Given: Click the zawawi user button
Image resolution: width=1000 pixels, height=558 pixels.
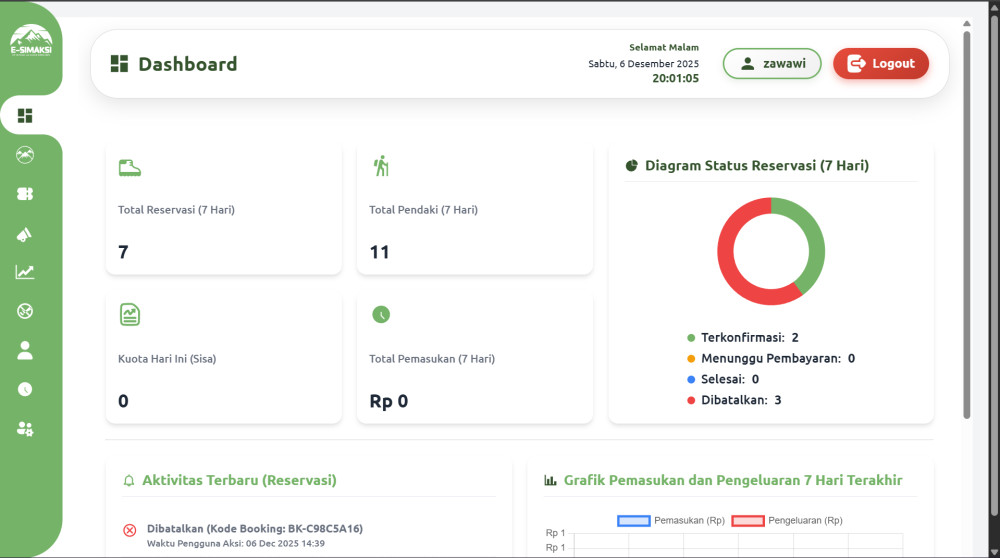Looking at the screenshot, I should point(771,64).
